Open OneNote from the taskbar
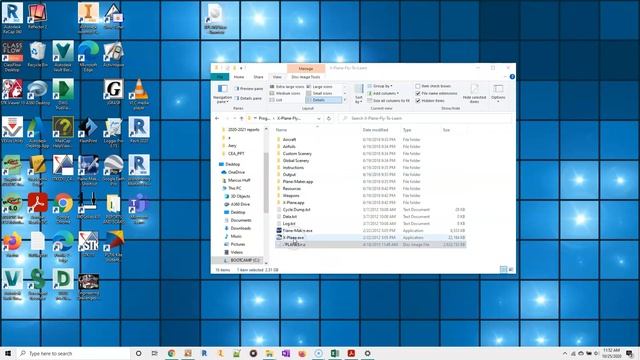Viewport: 640px width, 360px height. click(286, 353)
